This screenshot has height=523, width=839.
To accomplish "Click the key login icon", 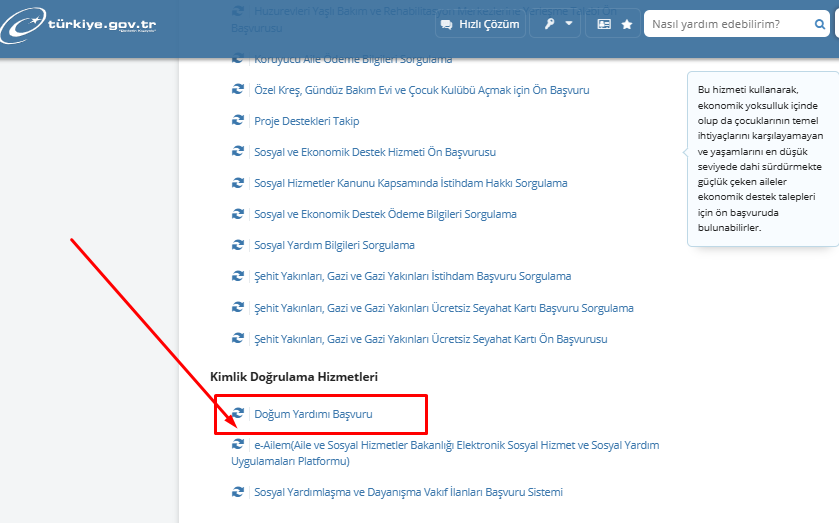I will 550,24.
